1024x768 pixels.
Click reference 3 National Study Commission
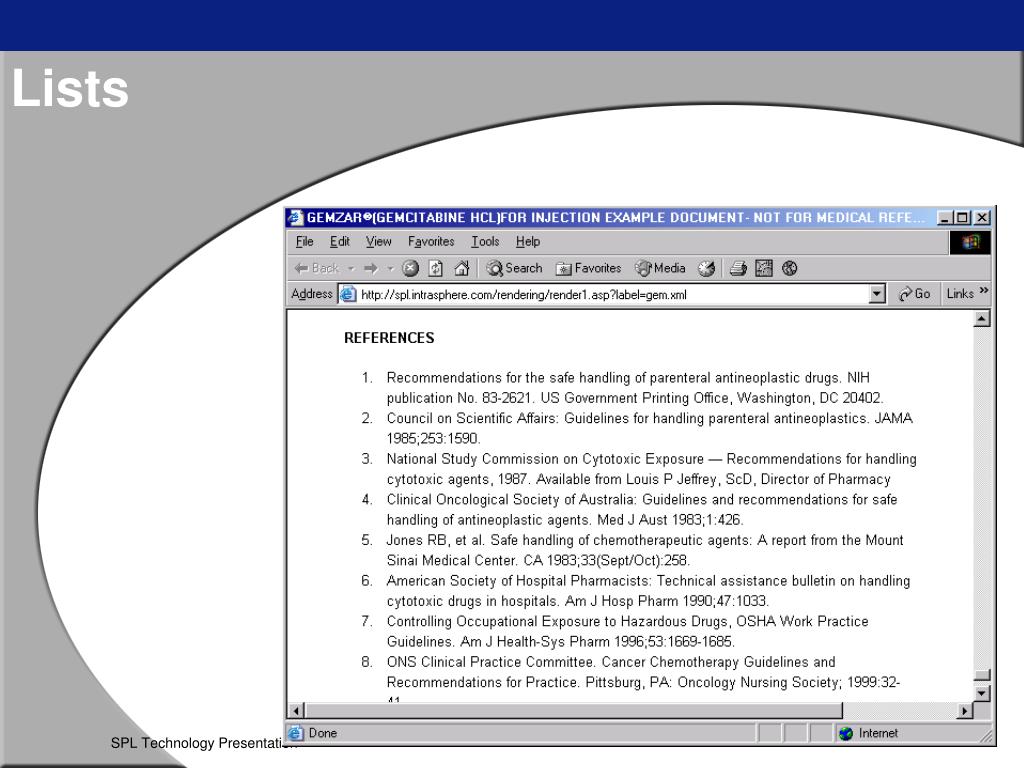pyautogui.click(x=651, y=469)
